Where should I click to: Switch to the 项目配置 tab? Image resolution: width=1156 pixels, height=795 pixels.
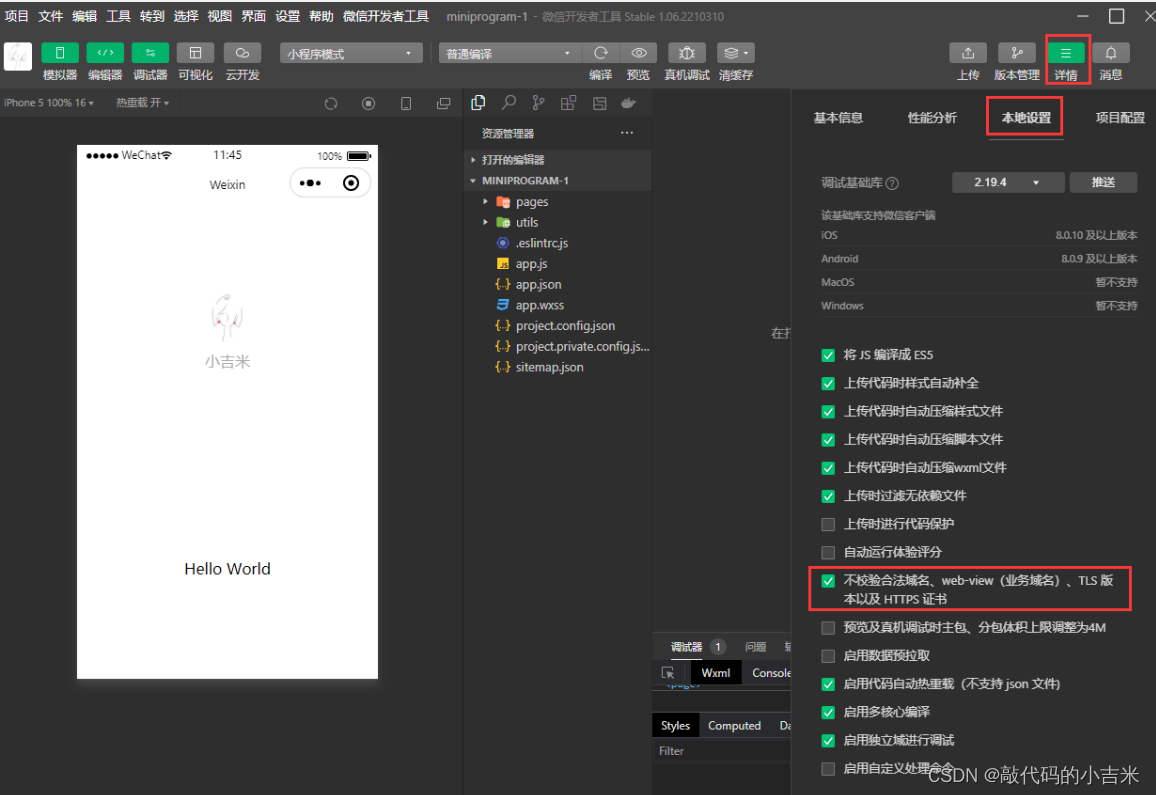pyautogui.click(x=1120, y=118)
